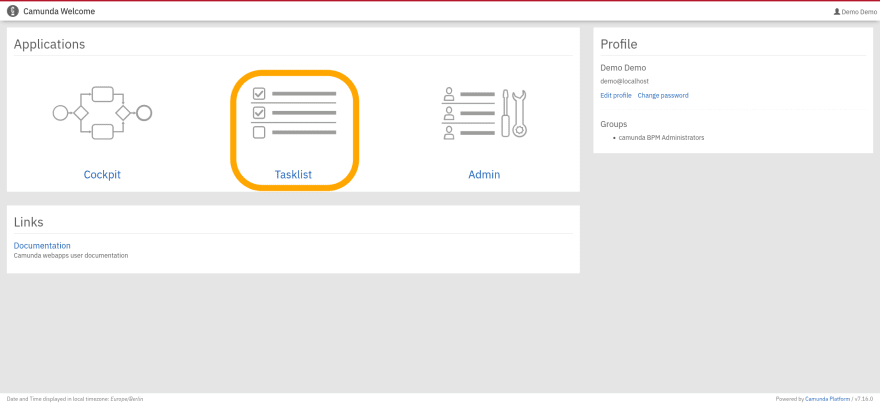Viewport: 880px width, 404px height.
Task: Select the Camunda Welcome header title
Action: point(59,11)
